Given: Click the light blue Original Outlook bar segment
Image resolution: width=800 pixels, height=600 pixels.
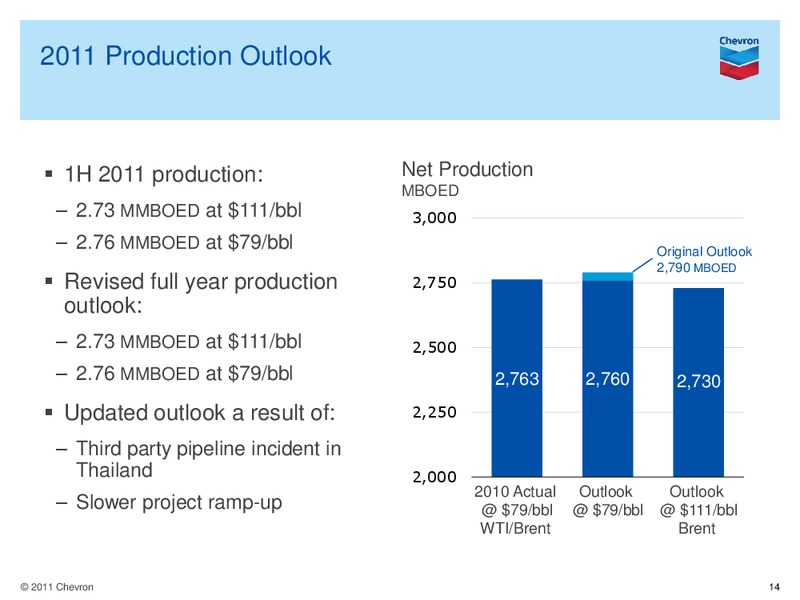Looking at the screenshot, I should pos(608,276).
